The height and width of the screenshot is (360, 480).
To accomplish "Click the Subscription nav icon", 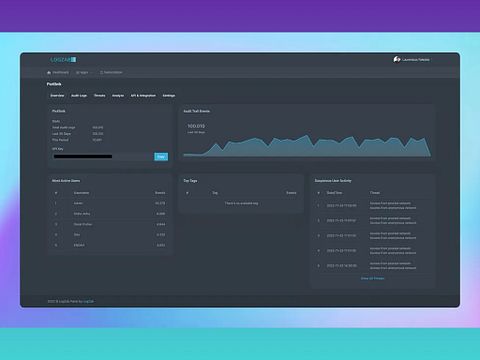I will (102, 72).
